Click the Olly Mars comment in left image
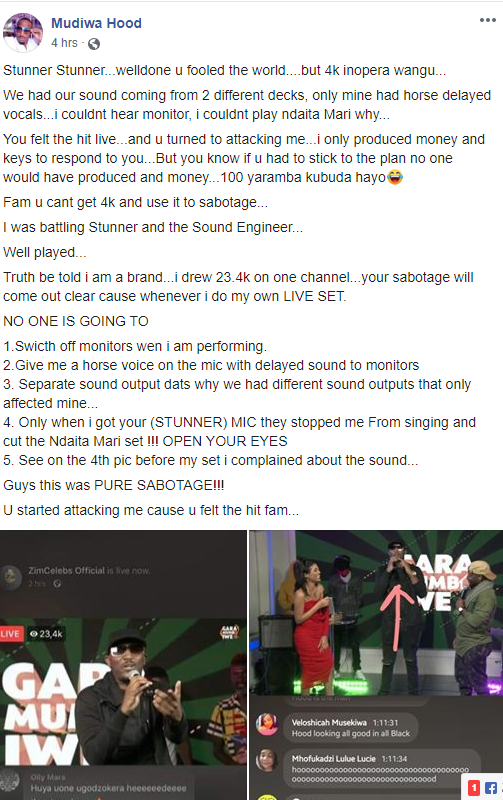 click(x=108, y=783)
